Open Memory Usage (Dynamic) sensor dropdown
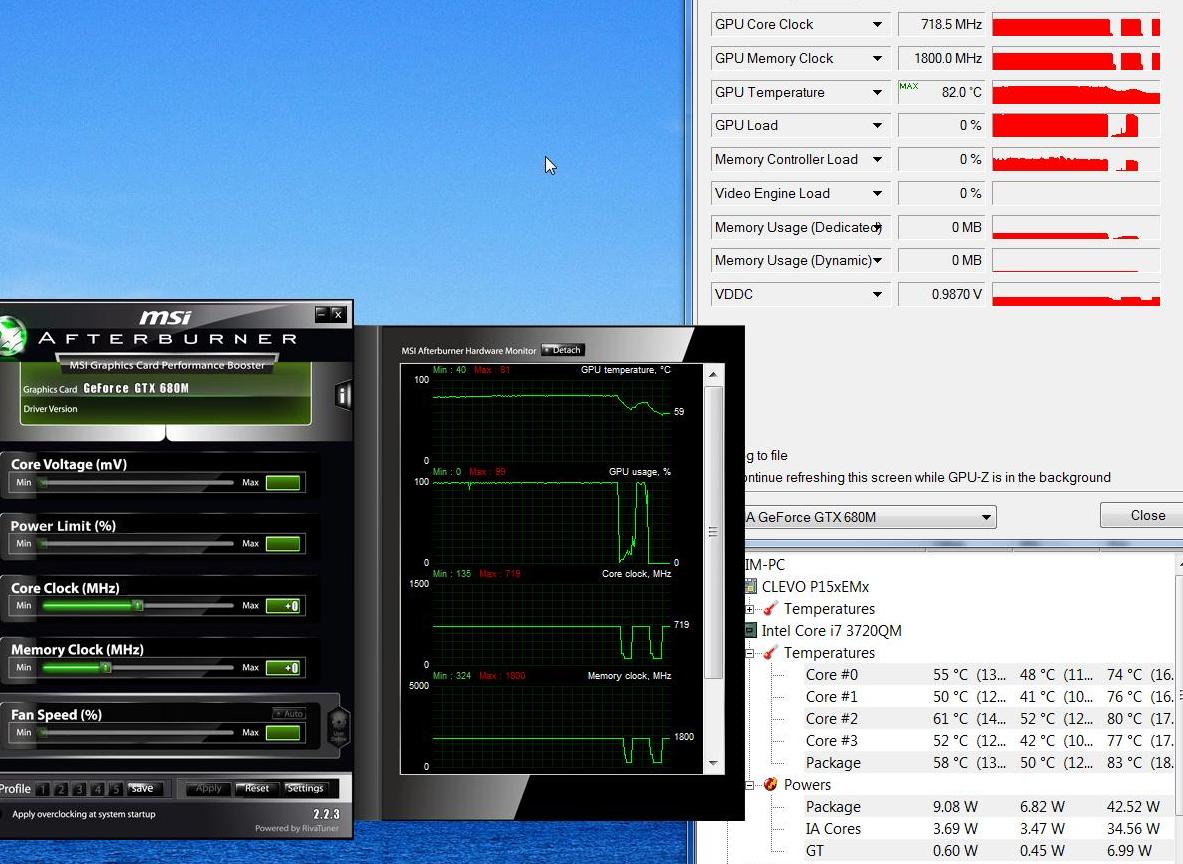Image resolution: width=1183 pixels, height=864 pixels. click(x=877, y=260)
